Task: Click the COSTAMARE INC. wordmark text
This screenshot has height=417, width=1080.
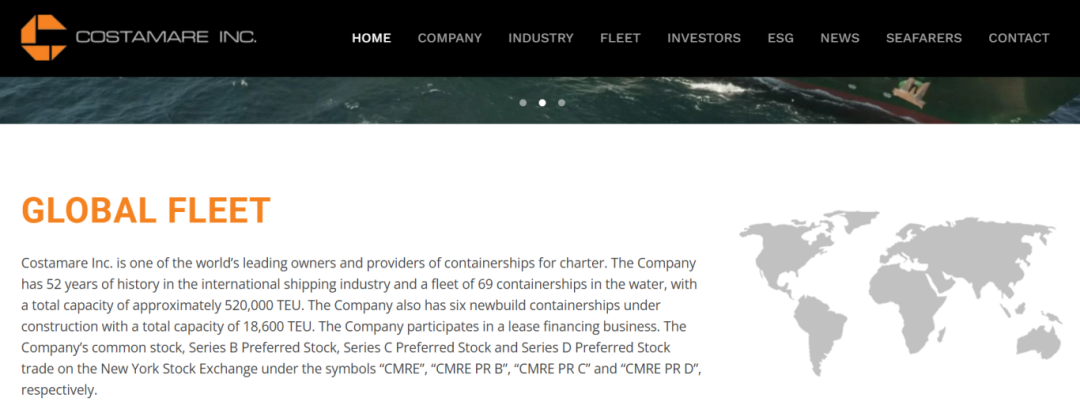Action: pos(166,38)
